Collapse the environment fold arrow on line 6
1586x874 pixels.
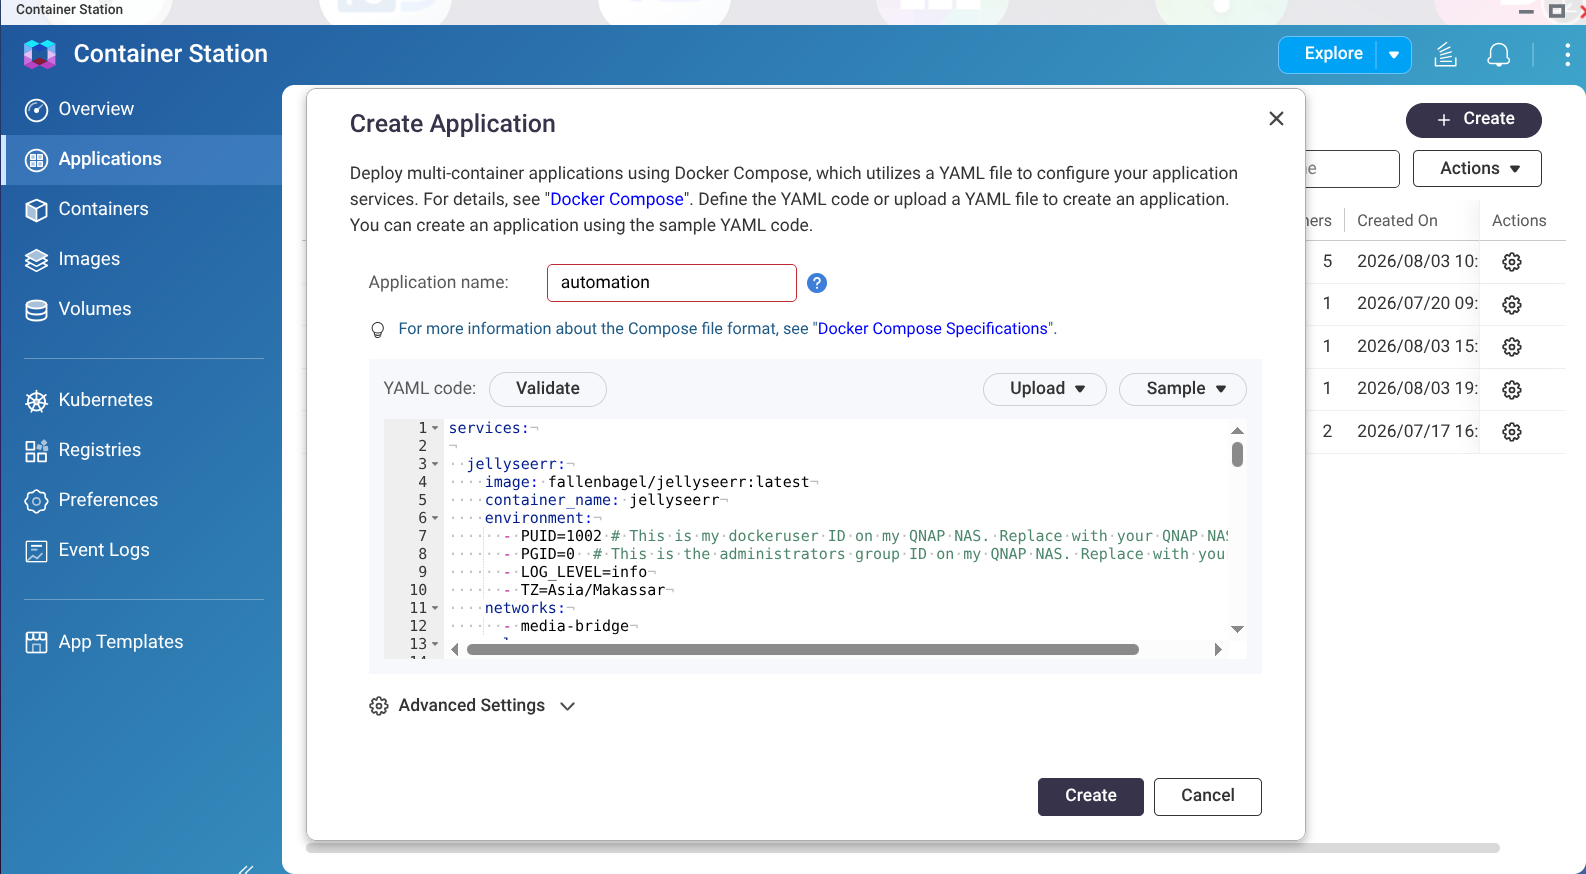(435, 518)
